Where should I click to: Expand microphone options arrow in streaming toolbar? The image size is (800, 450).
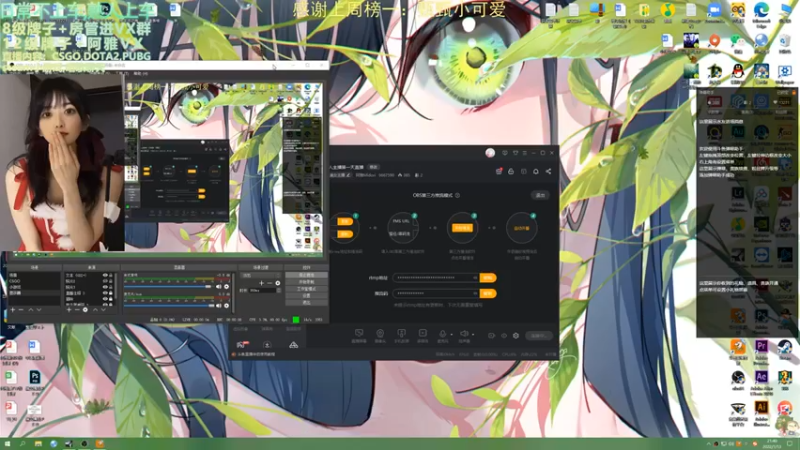pos(451,335)
